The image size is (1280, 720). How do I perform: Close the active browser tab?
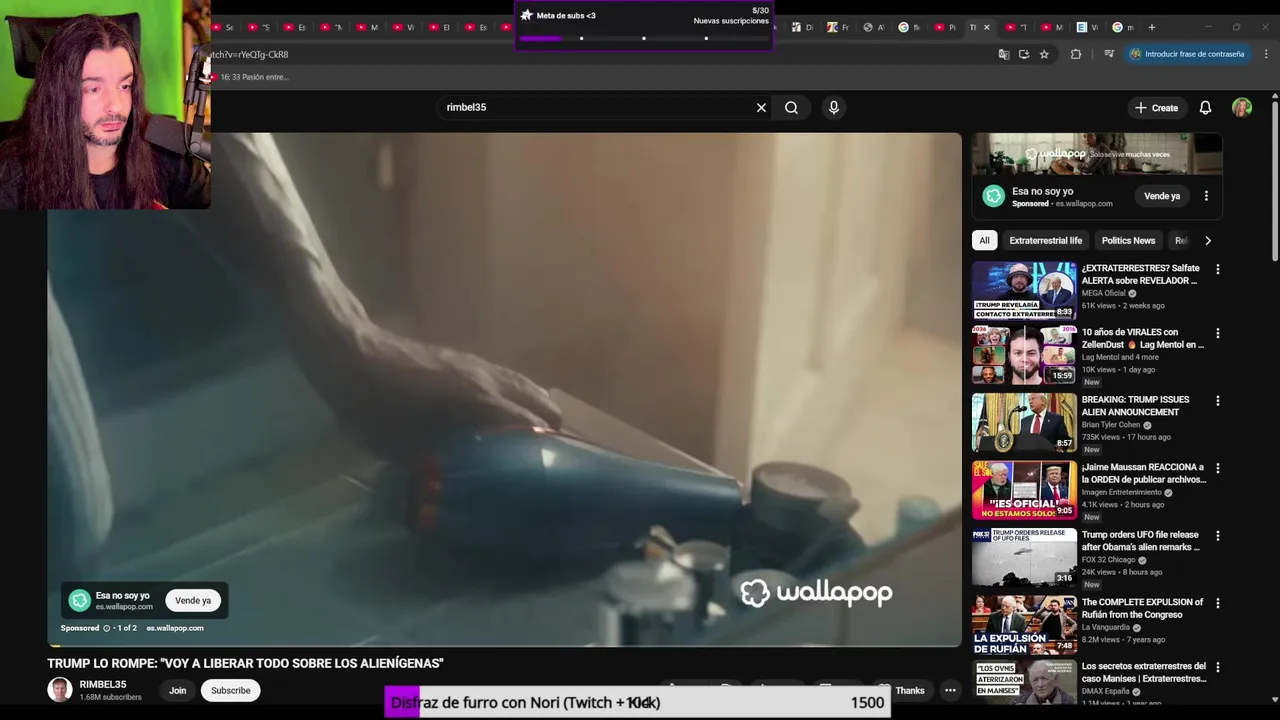(x=987, y=27)
